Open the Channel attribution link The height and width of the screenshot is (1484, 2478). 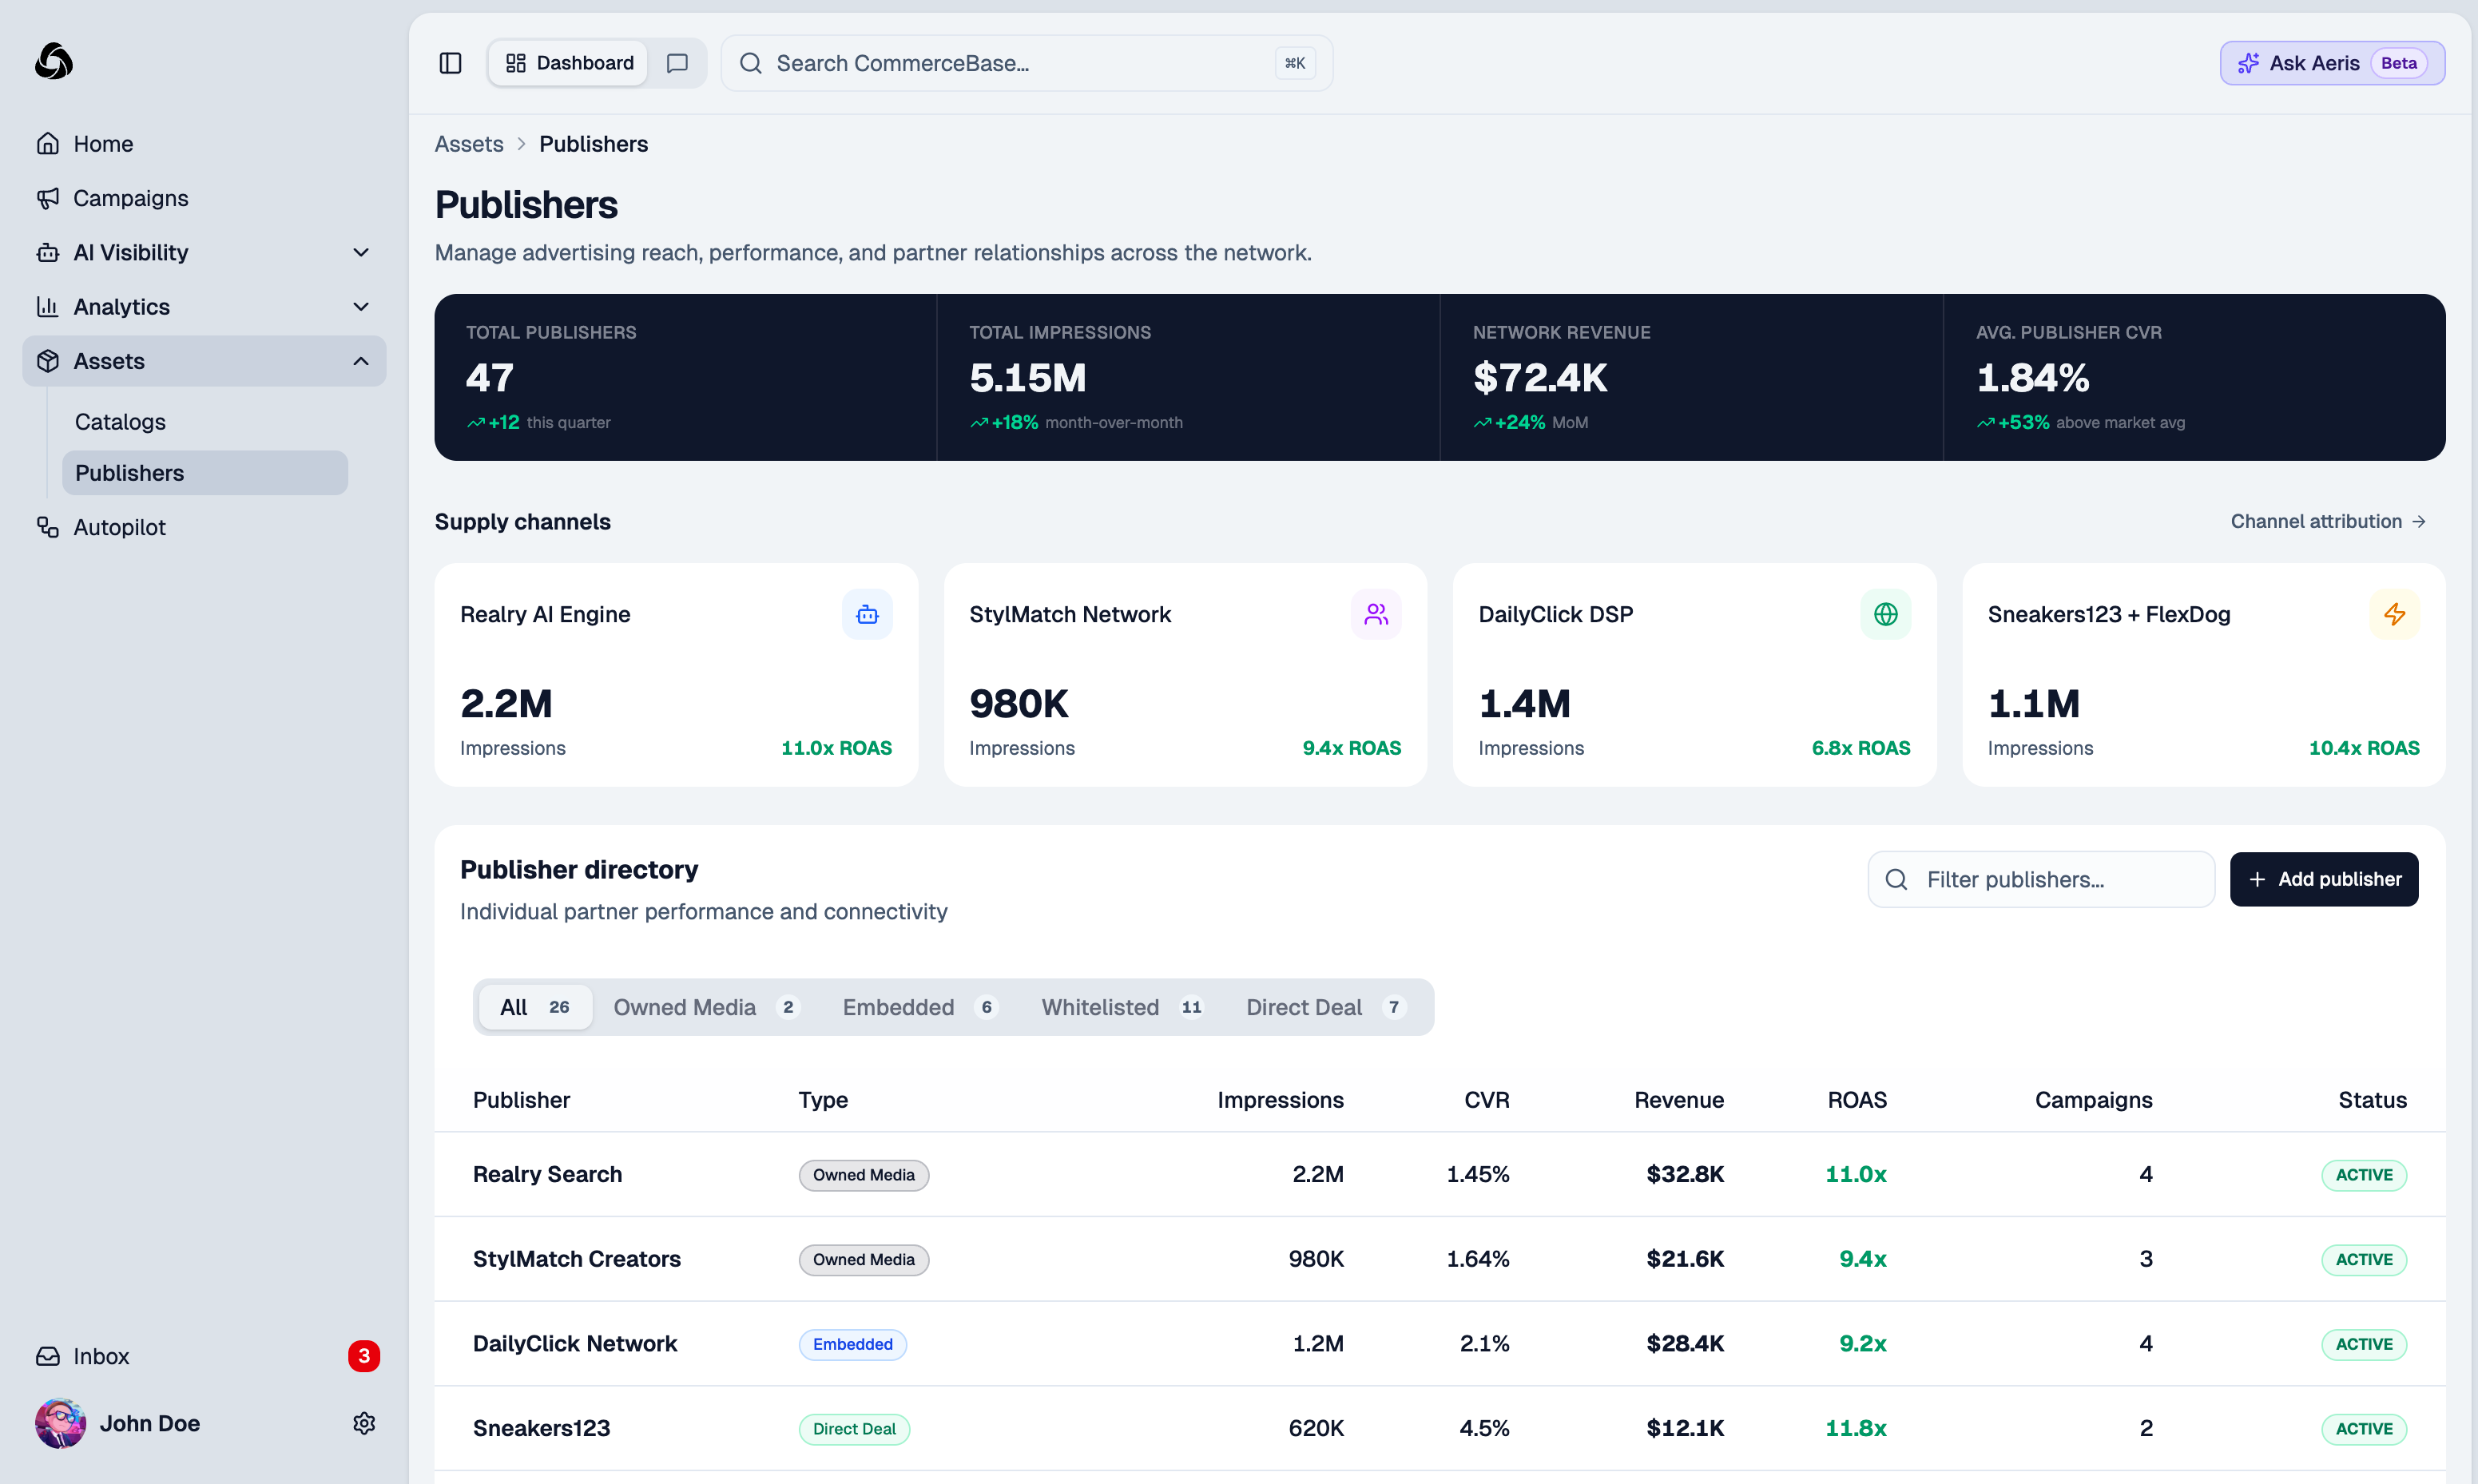pyautogui.click(x=2328, y=521)
